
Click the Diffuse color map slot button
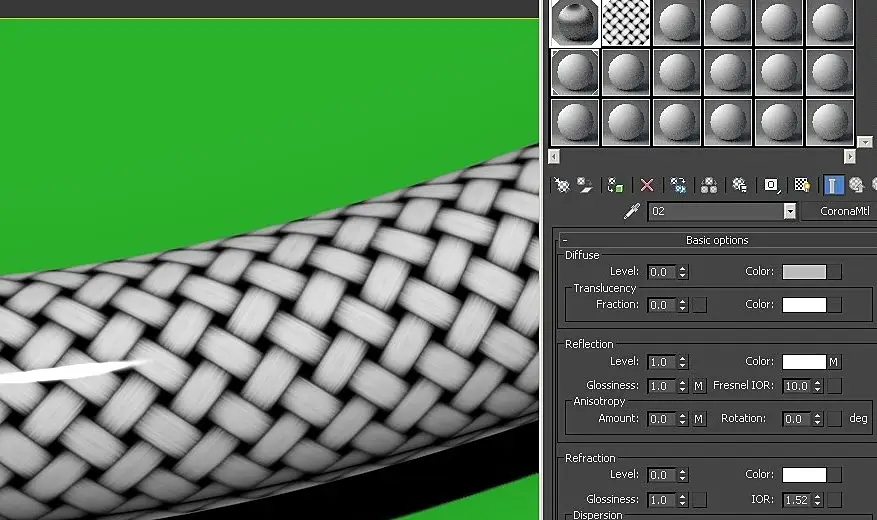click(x=834, y=272)
